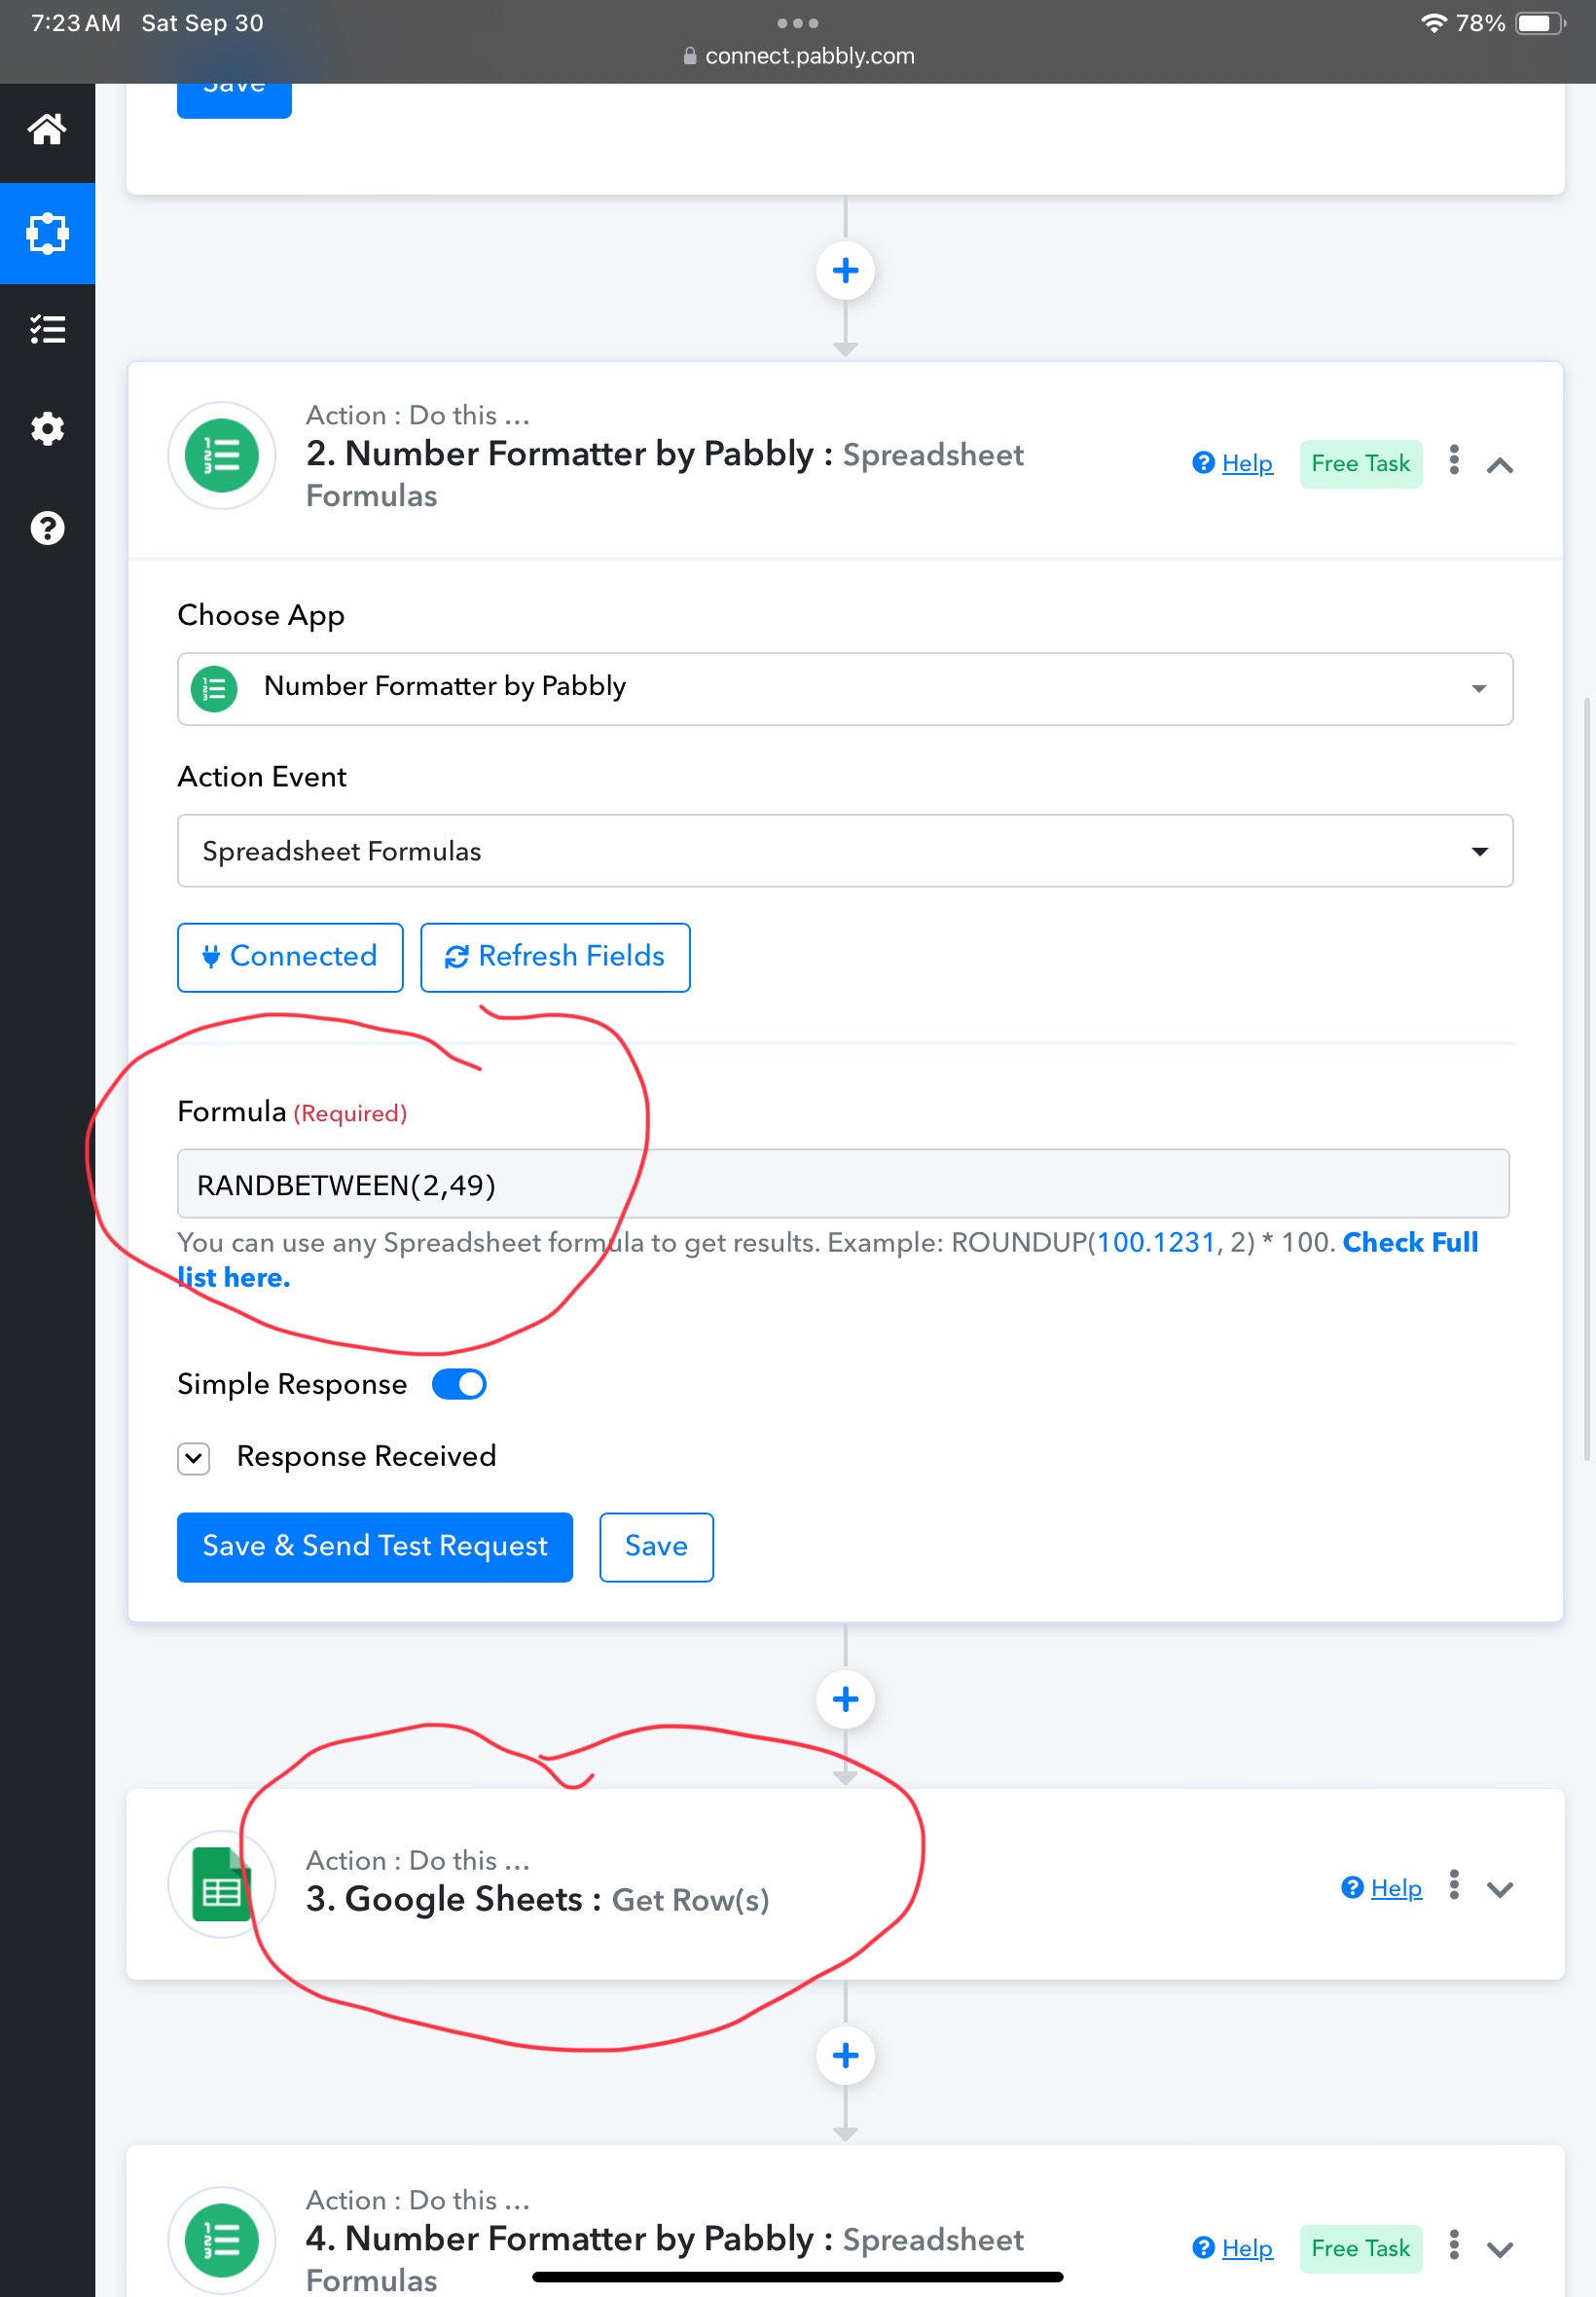This screenshot has width=1596, height=2297.
Task: Open the browser three-dot multitasking menu
Action: [797, 23]
